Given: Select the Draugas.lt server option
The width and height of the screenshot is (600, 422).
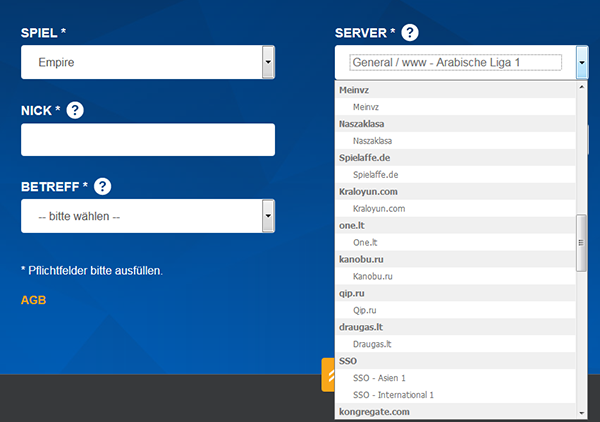Looking at the screenshot, I should coord(455,344).
